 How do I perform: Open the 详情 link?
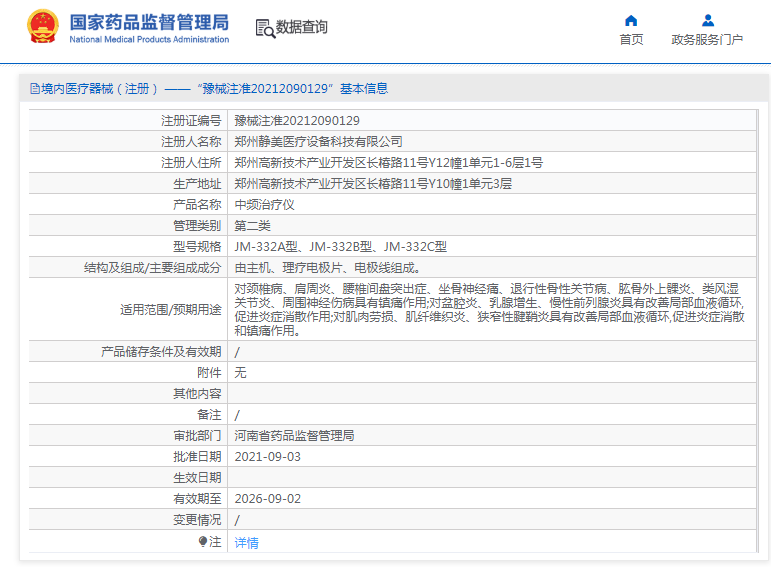(246, 542)
